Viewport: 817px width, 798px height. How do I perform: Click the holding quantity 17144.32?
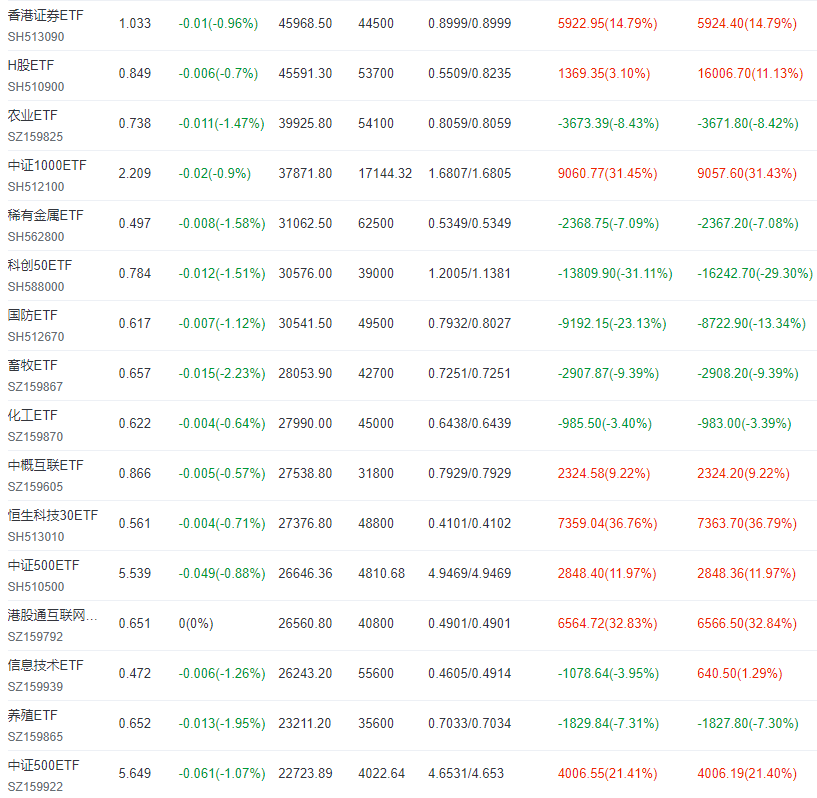pyautogui.click(x=385, y=174)
